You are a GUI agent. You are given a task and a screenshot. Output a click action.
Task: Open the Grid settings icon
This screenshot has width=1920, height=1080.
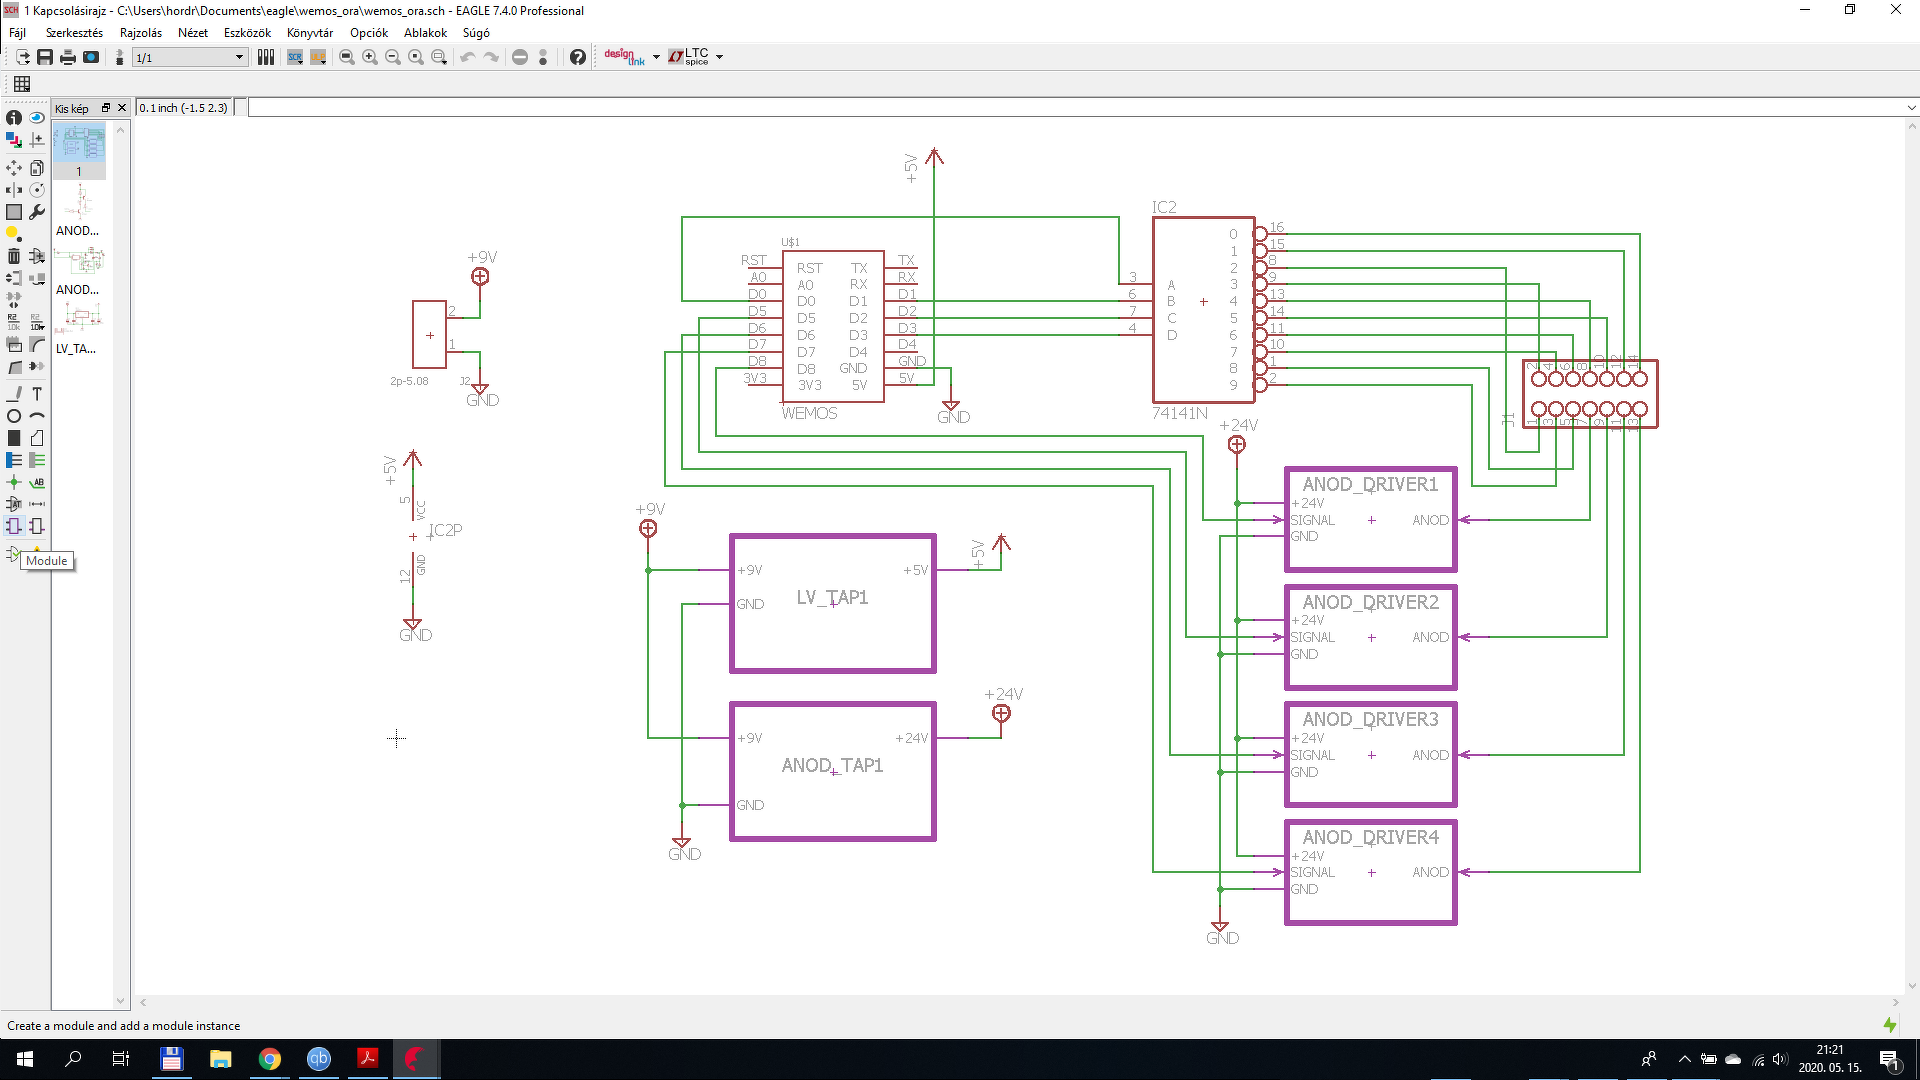pos(22,84)
